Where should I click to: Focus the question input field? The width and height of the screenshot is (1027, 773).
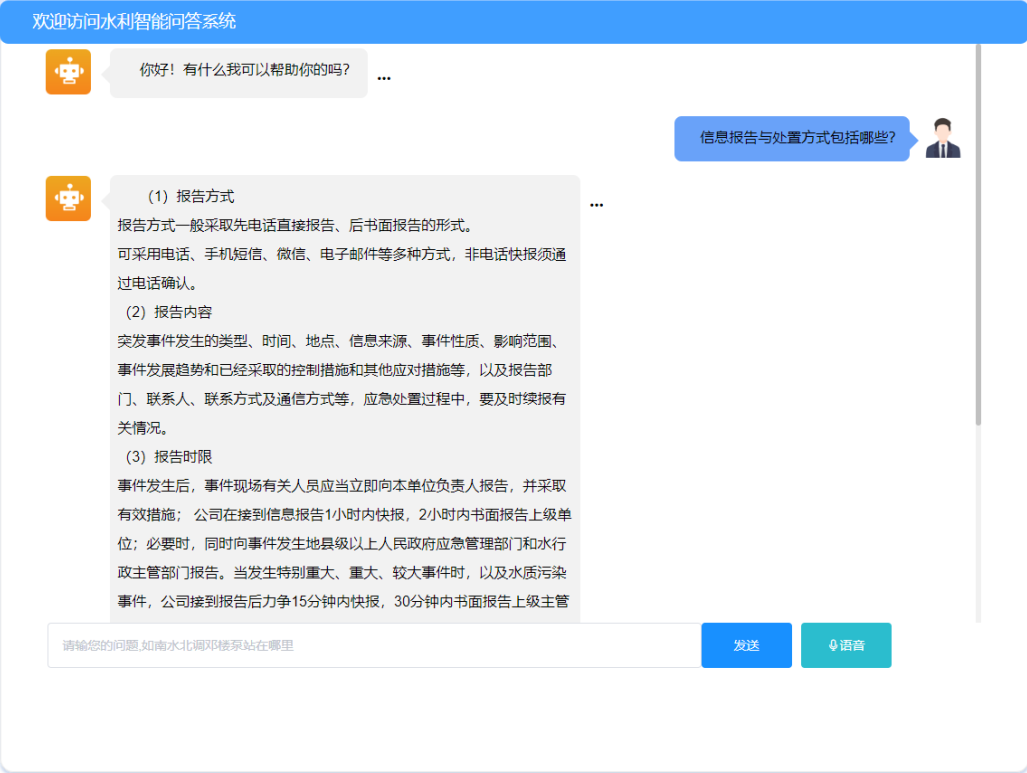click(374, 645)
